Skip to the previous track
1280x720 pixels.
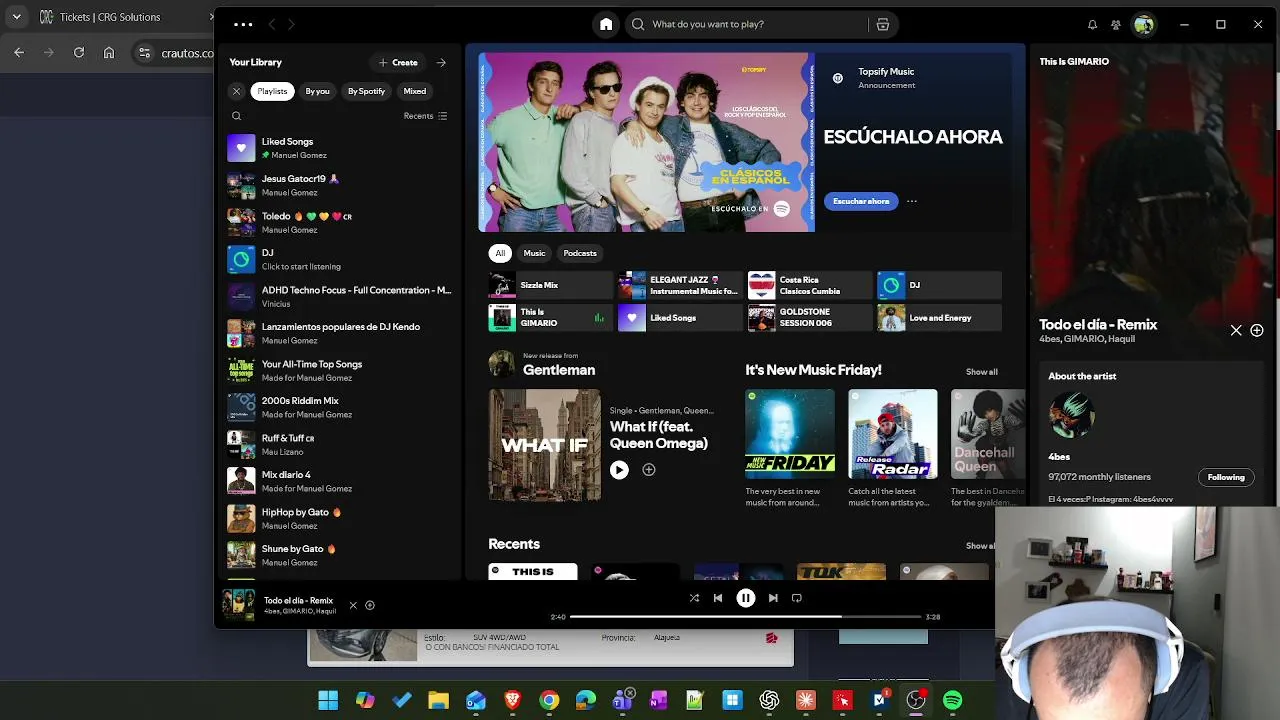pyautogui.click(x=718, y=598)
